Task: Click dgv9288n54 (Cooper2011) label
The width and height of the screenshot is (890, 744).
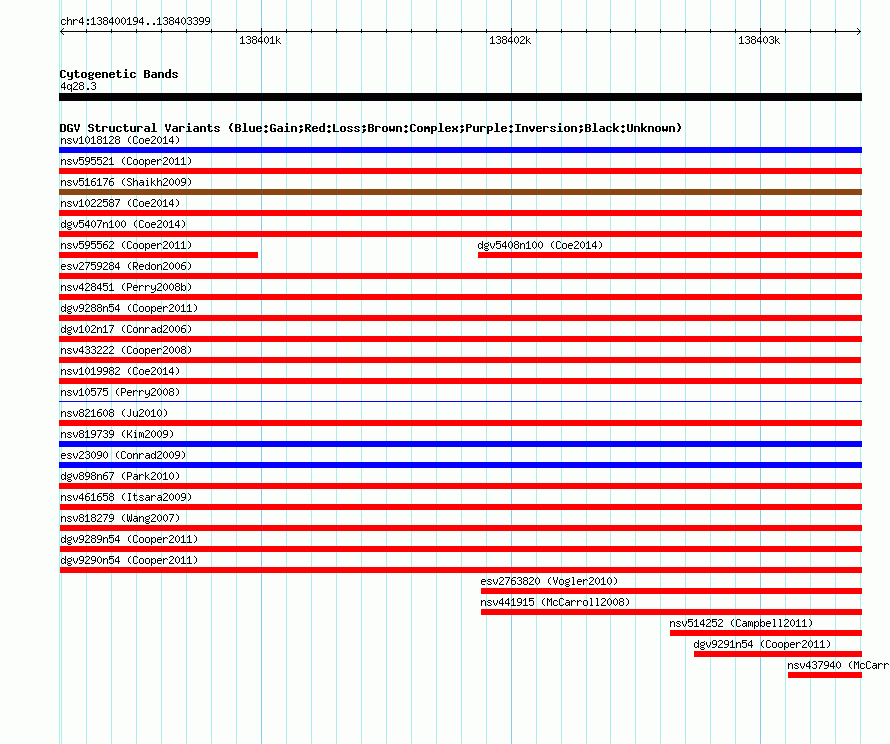Action: [129, 308]
